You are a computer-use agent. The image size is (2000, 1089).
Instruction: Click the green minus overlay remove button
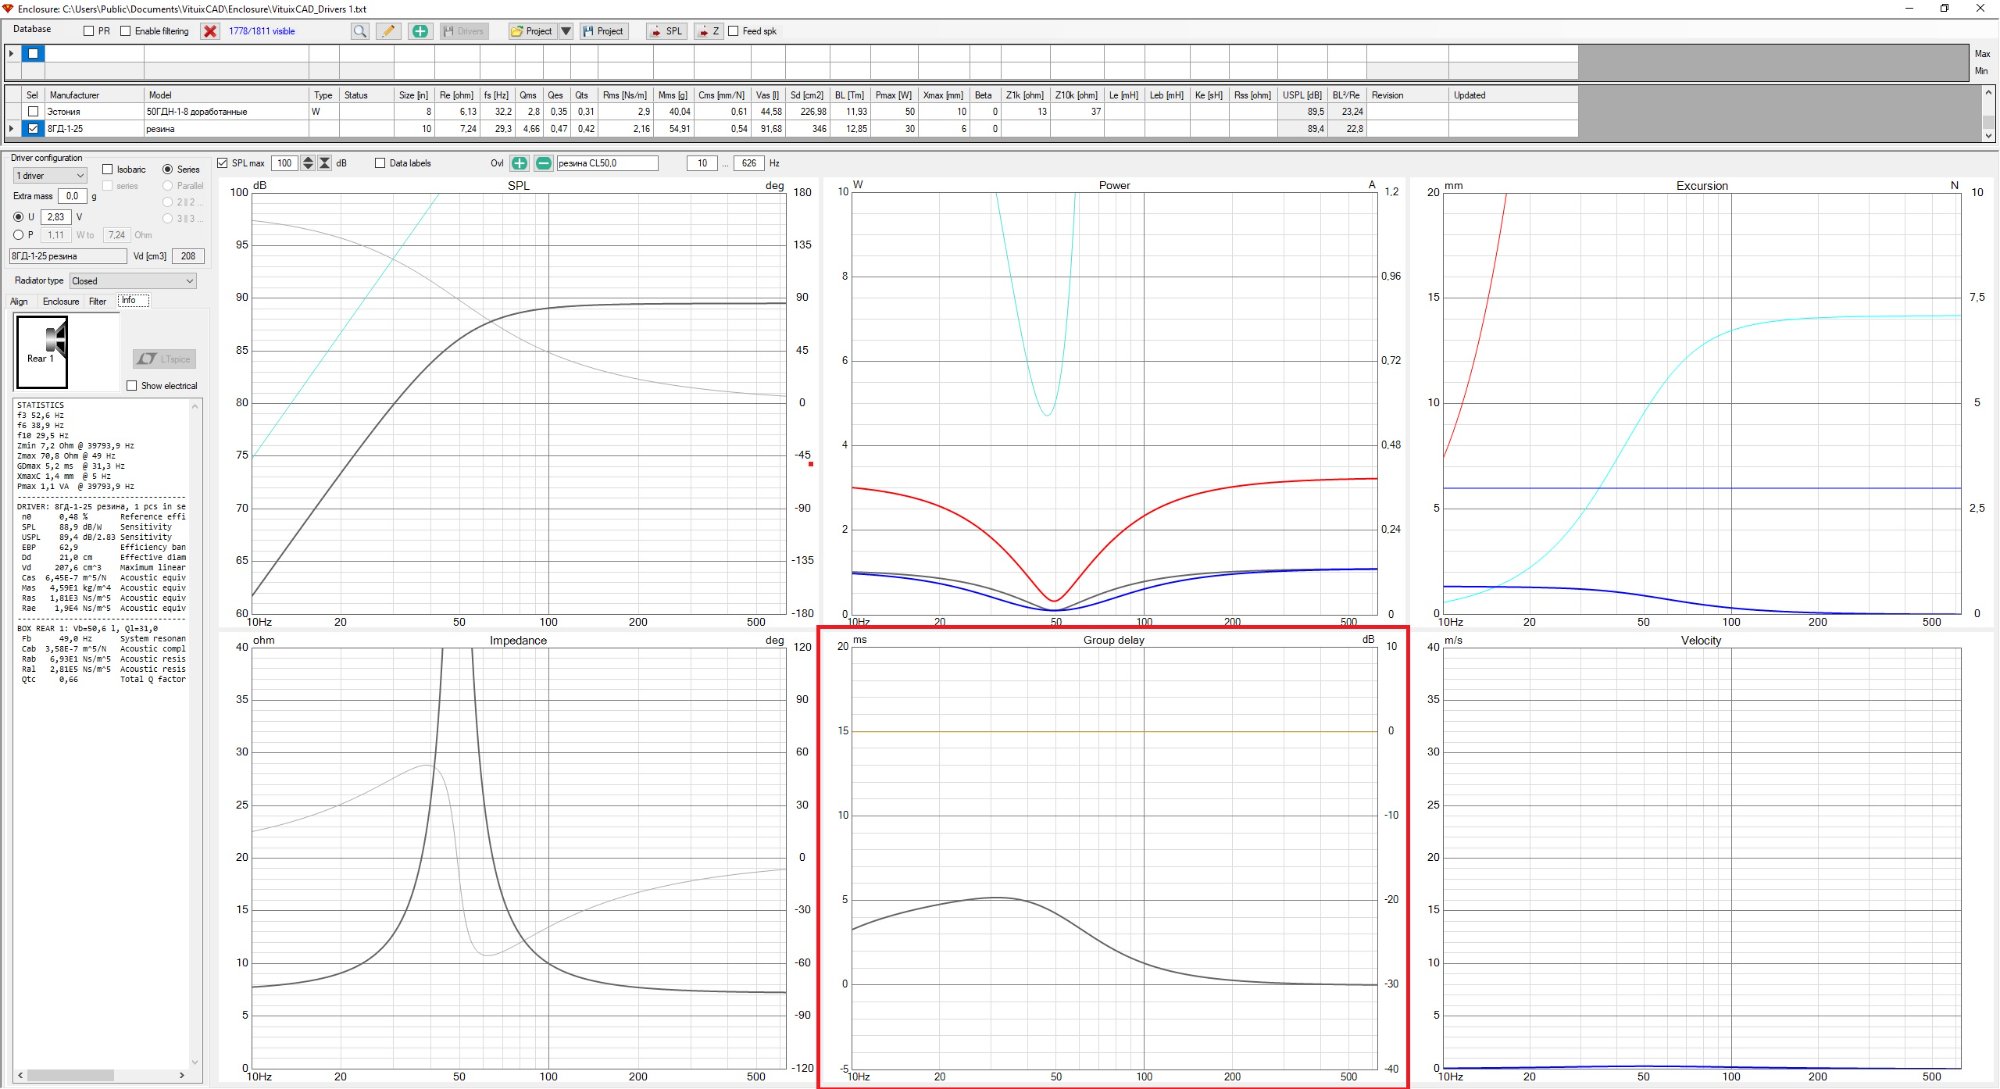point(543,163)
